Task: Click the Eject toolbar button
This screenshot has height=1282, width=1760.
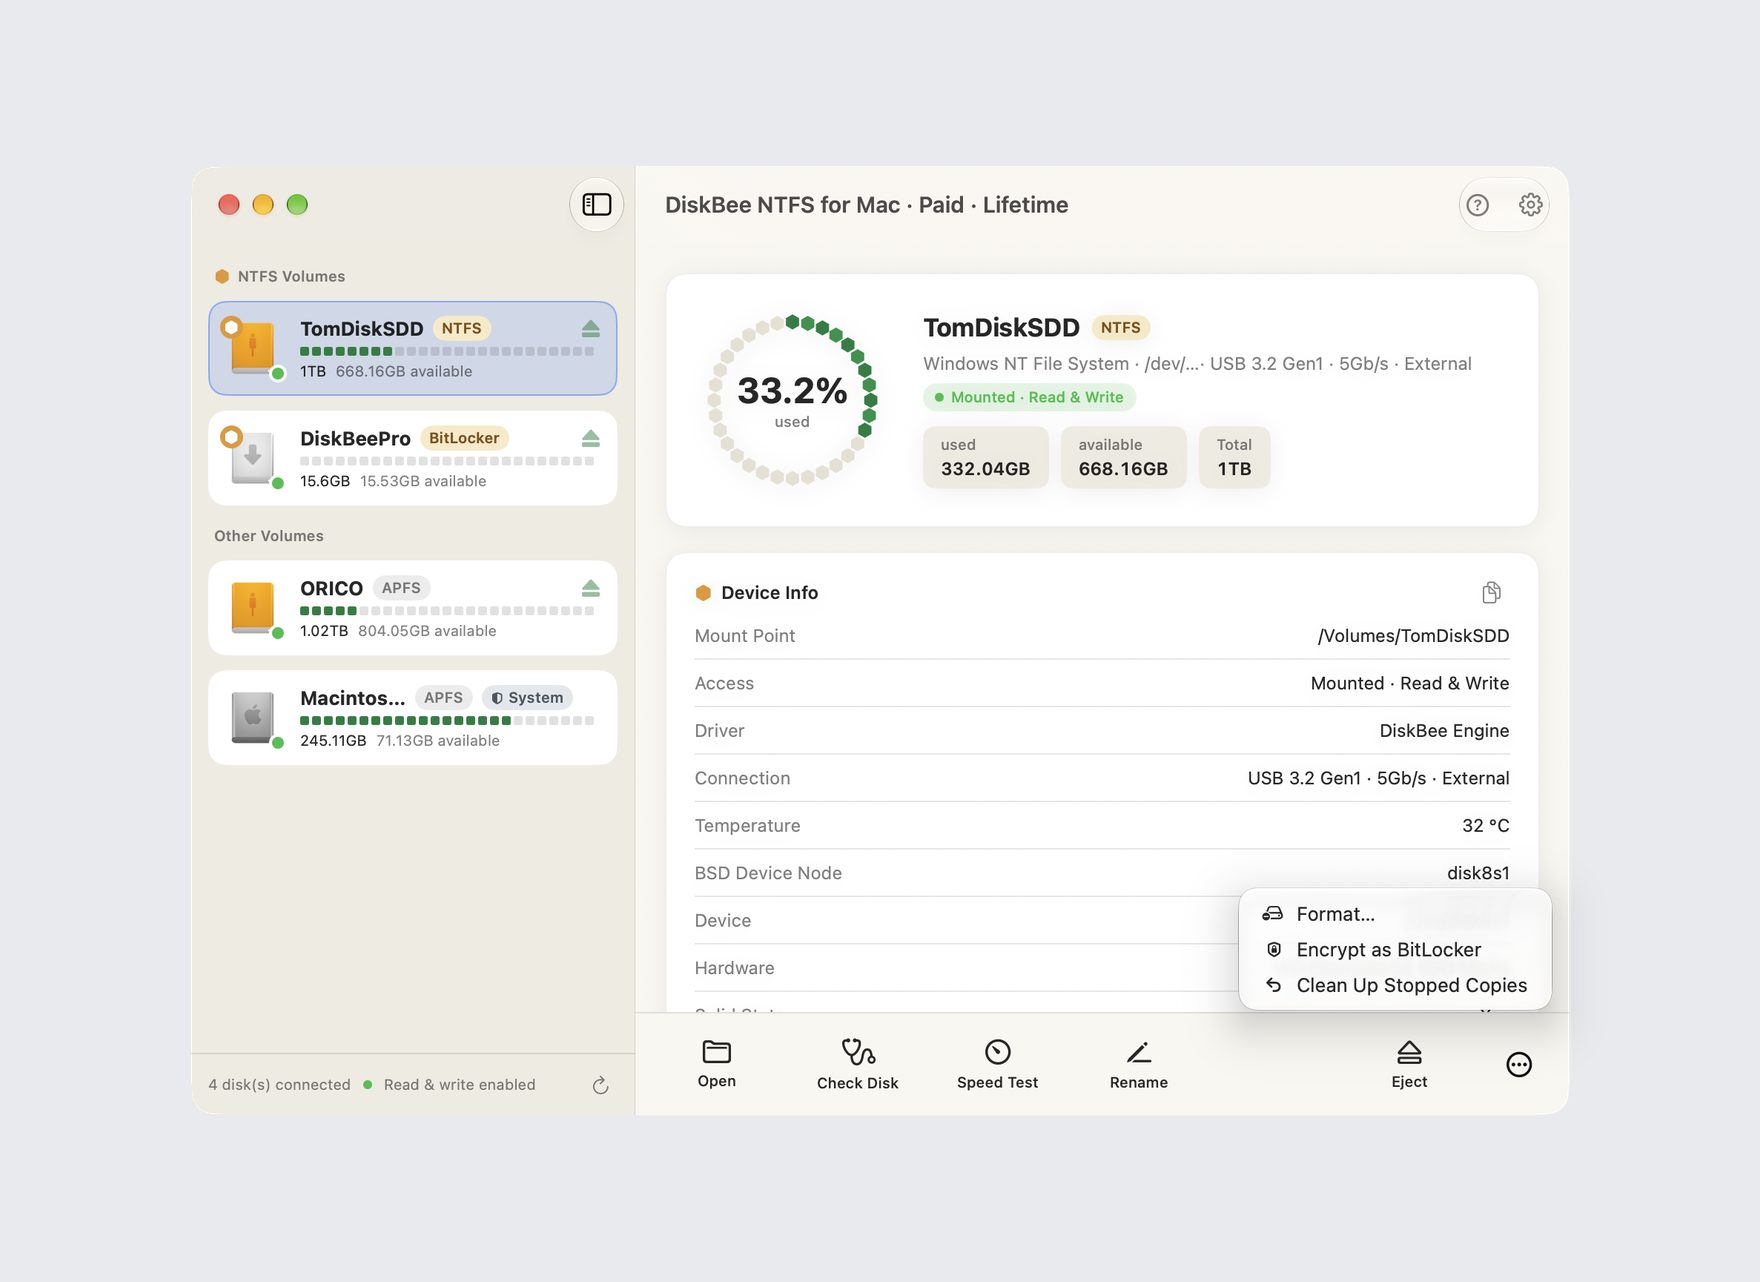Action: [x=1409, y=1064]
